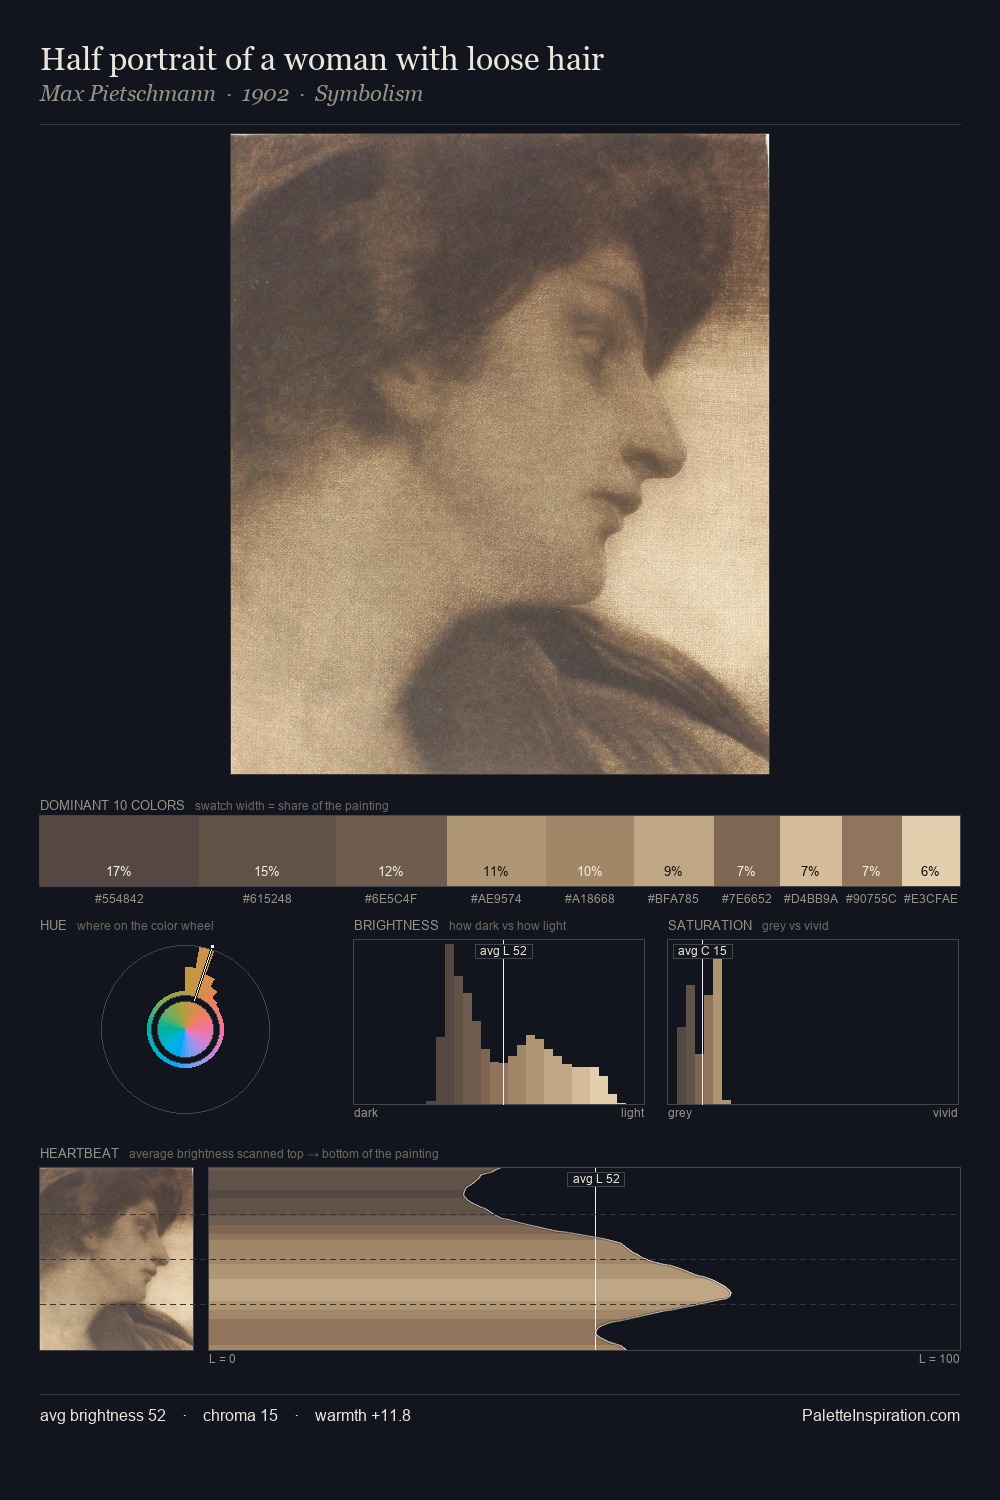Click the #AE9574 tan swatch
The height and width of the screenshot is (1500, 1000).
click(496, 851)
